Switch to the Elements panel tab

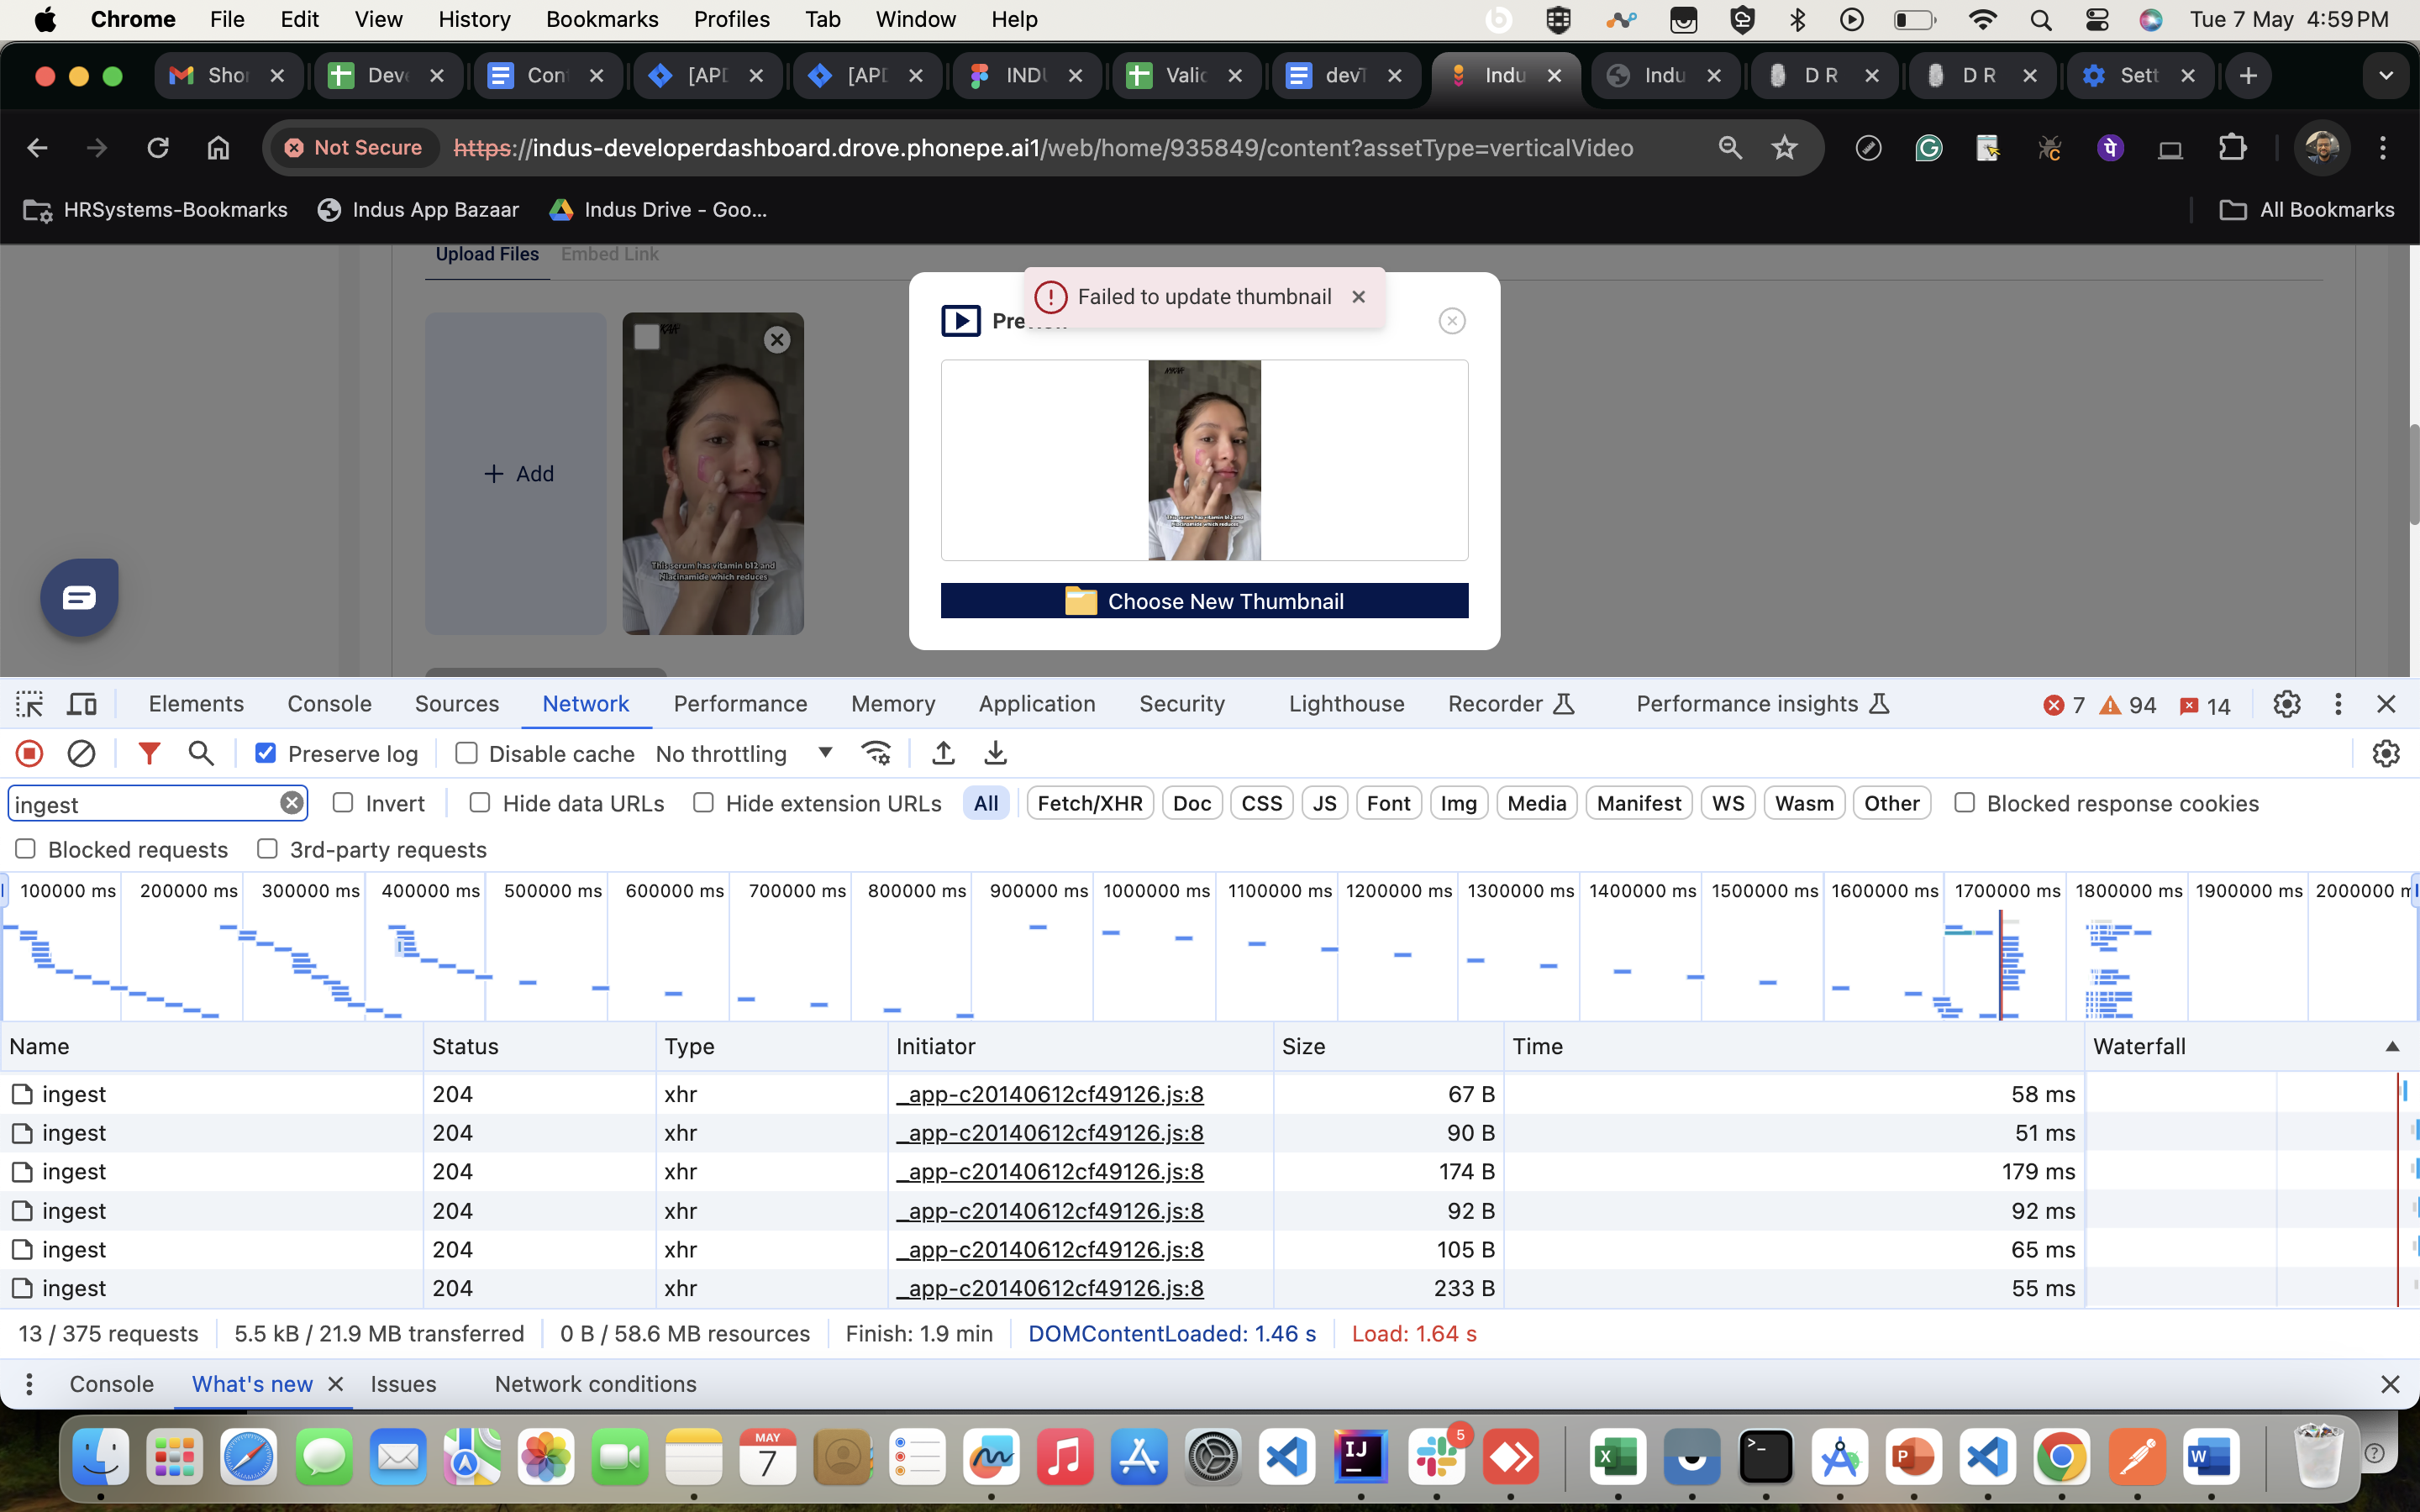(195, 702)
